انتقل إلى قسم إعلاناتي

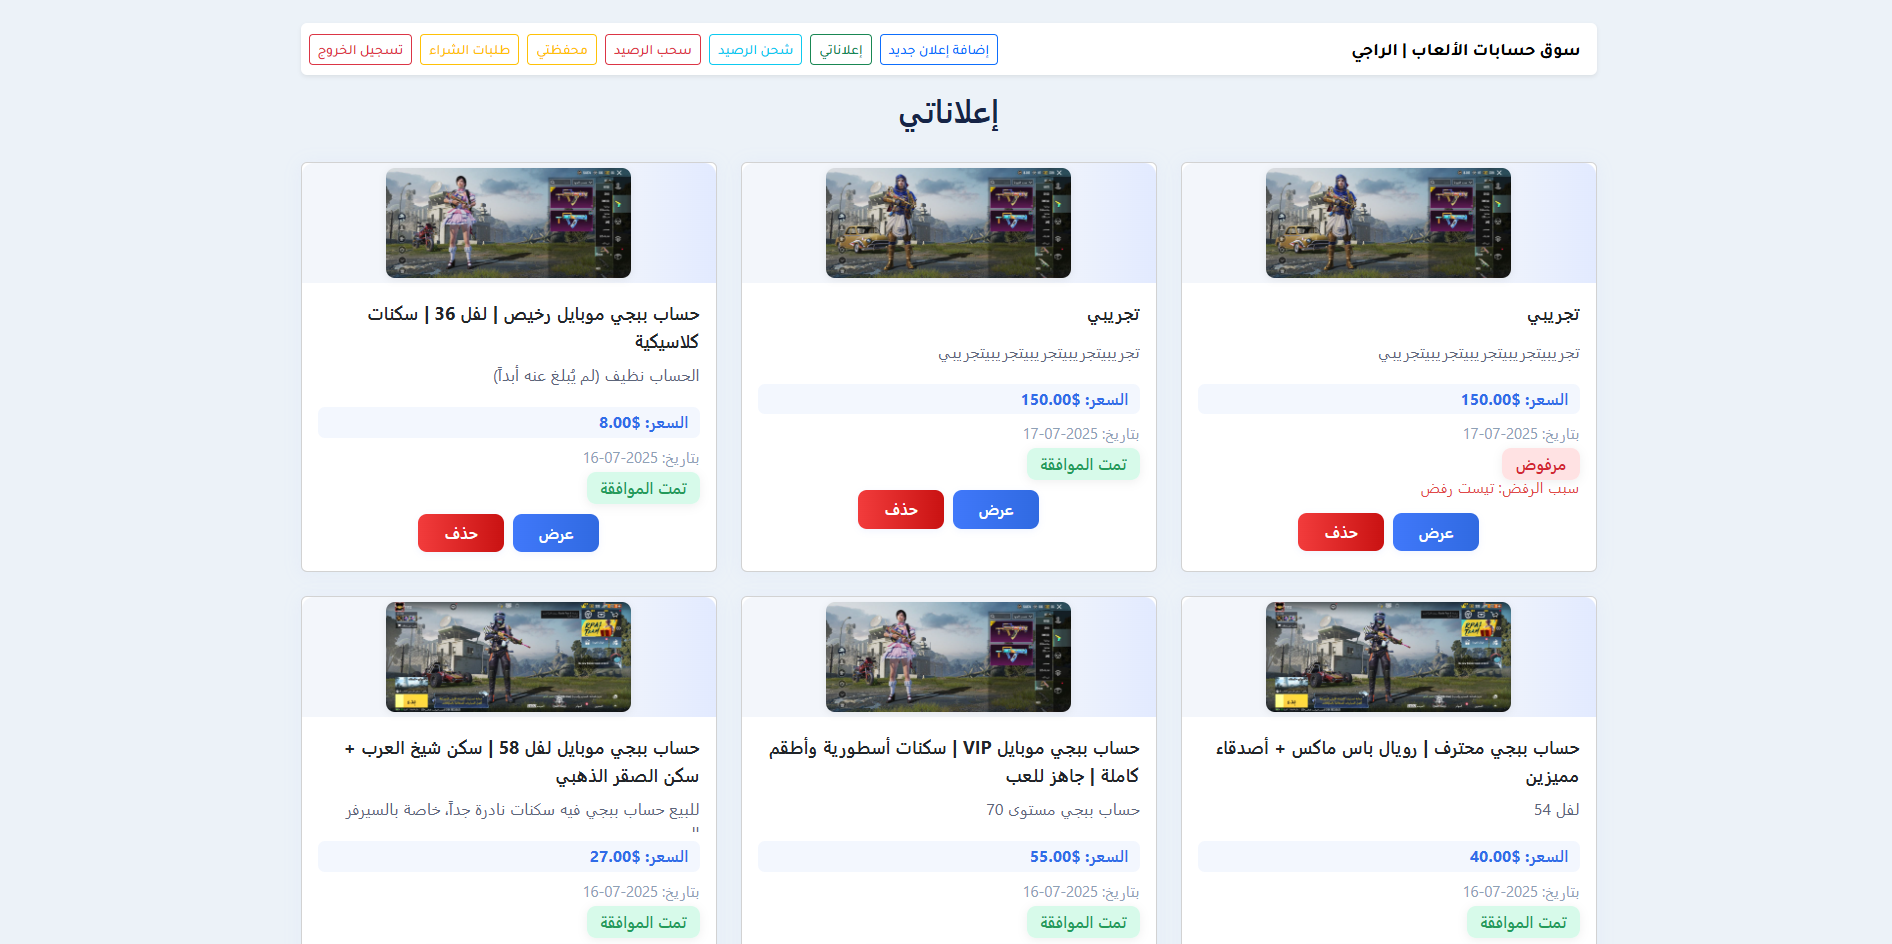click(x=841, y=49)
